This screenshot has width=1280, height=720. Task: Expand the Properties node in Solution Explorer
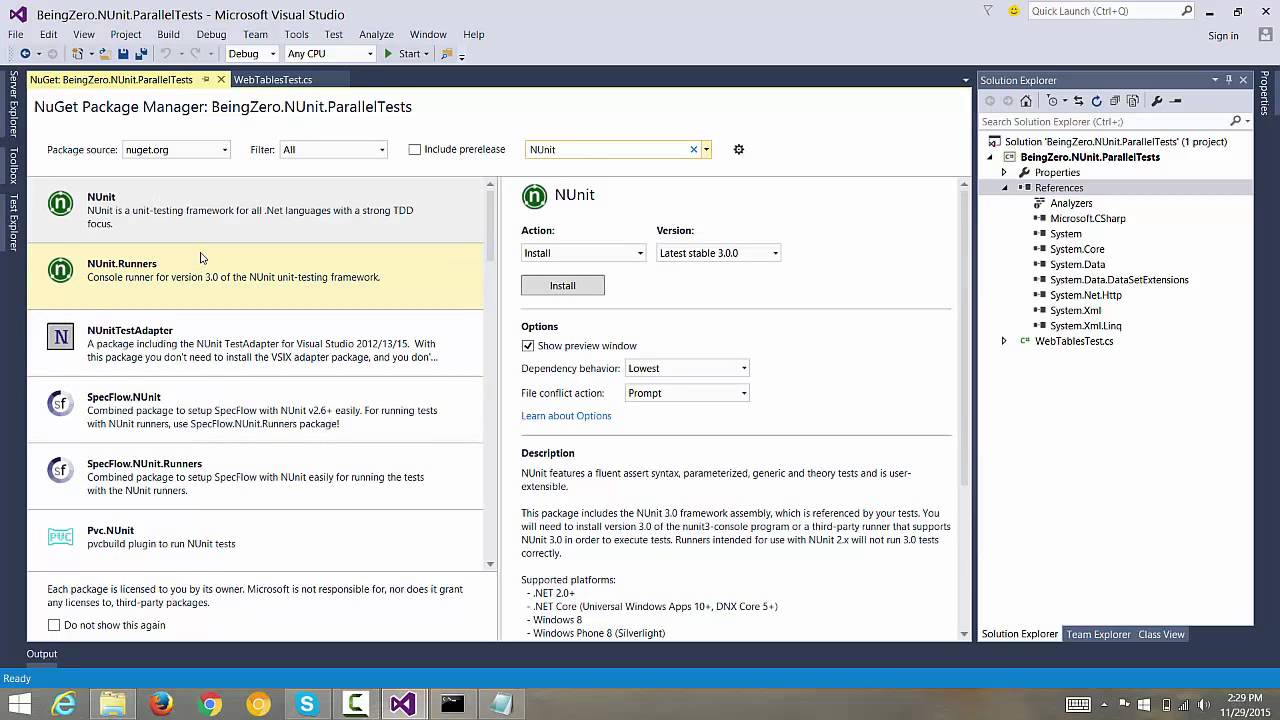tap(1004, 173)
